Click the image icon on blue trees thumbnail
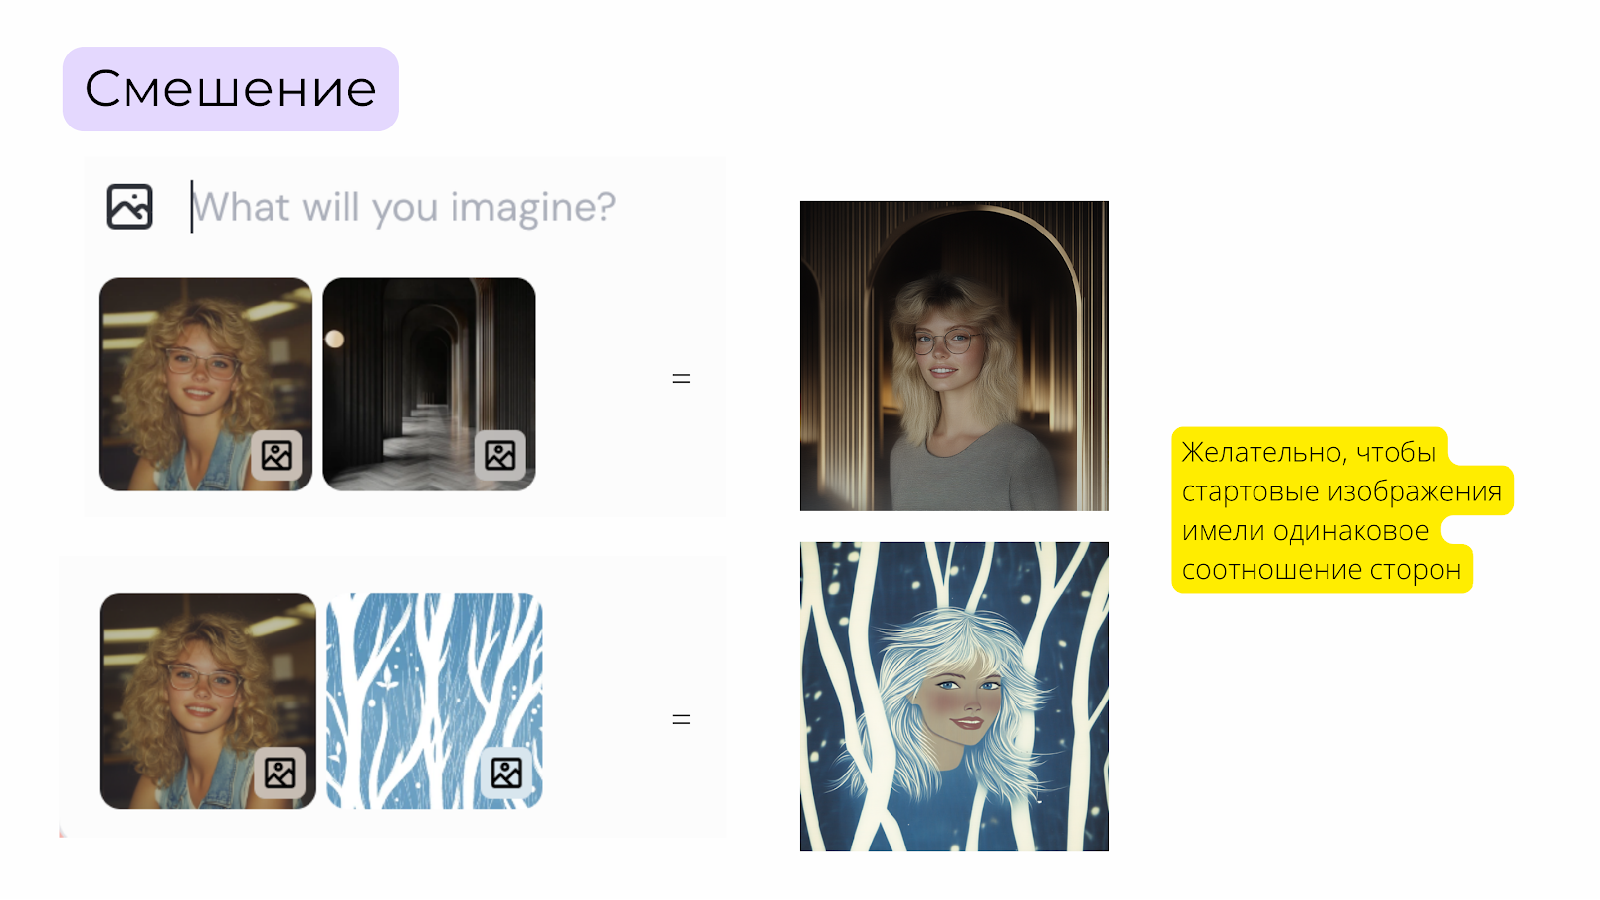The height and width of the screenshot is (900, 1600). point(506,773)
